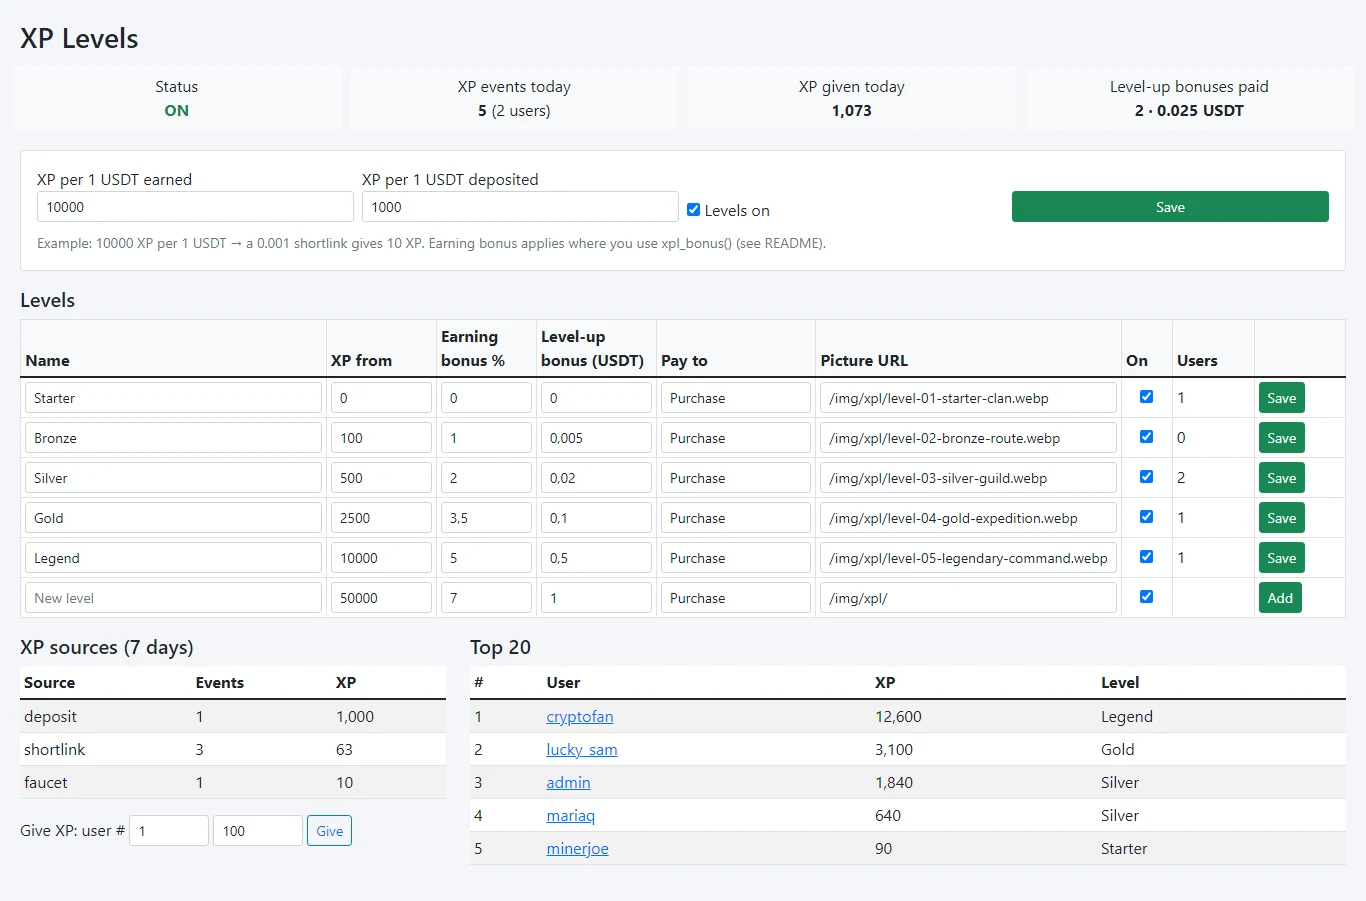
Task: Open the cryptofan user profile link
Action: click(x=580, y=717)
